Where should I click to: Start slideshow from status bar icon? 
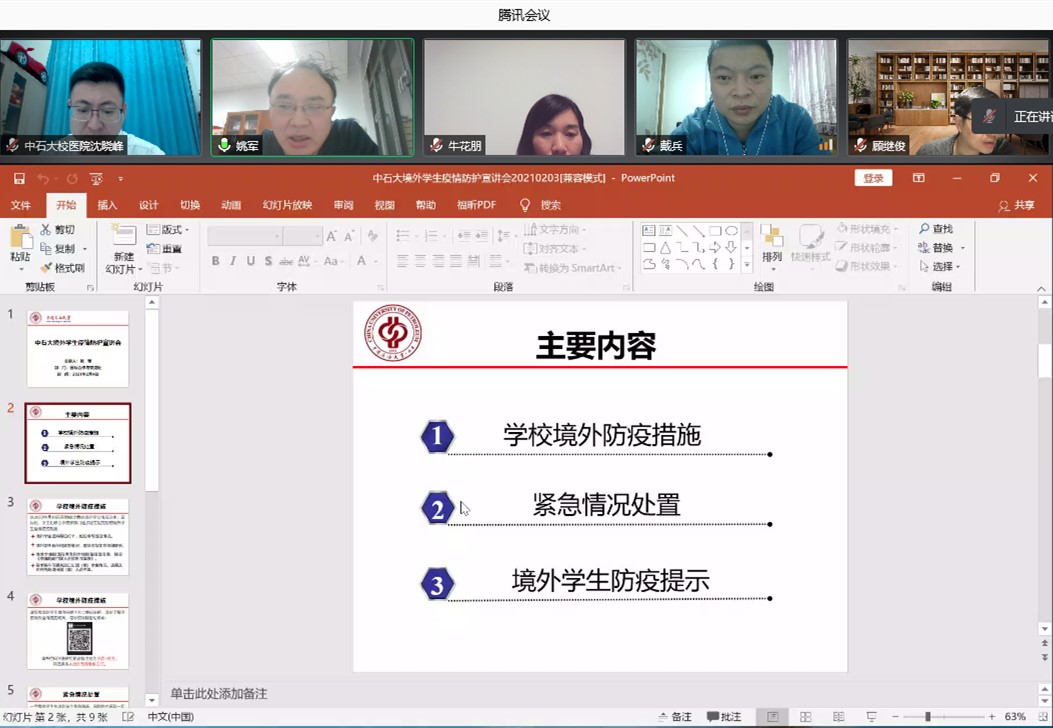point(871,717)
